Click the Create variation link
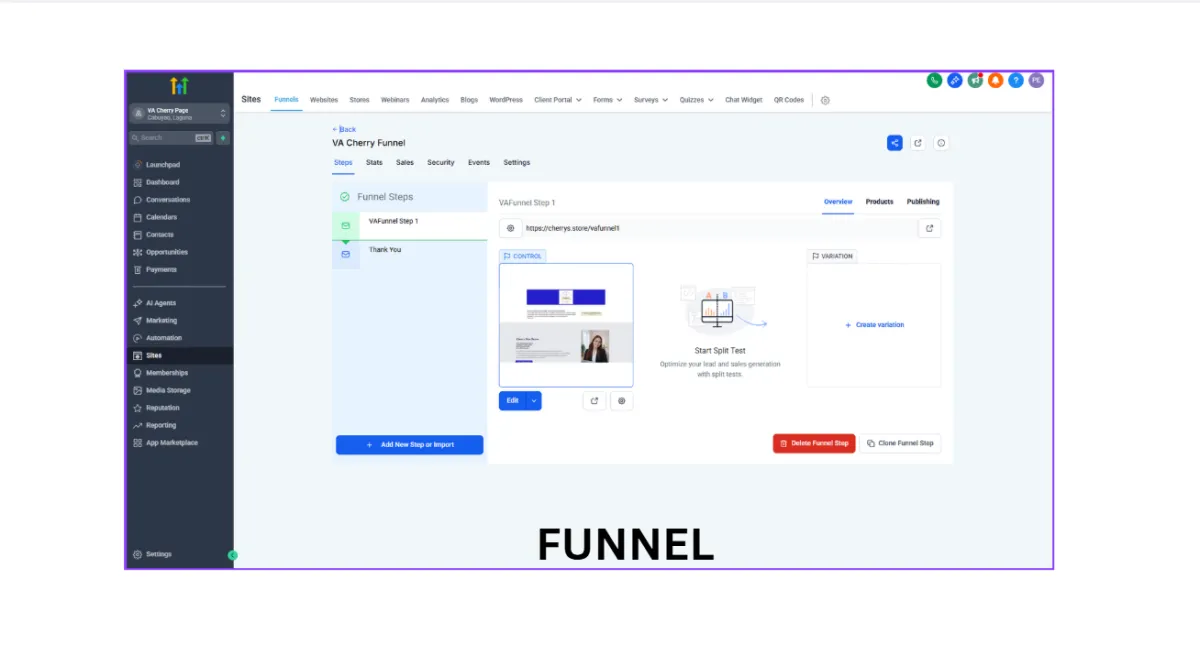Image resolution: width=1200 pixels, height=666 pixels. (874, 325)
